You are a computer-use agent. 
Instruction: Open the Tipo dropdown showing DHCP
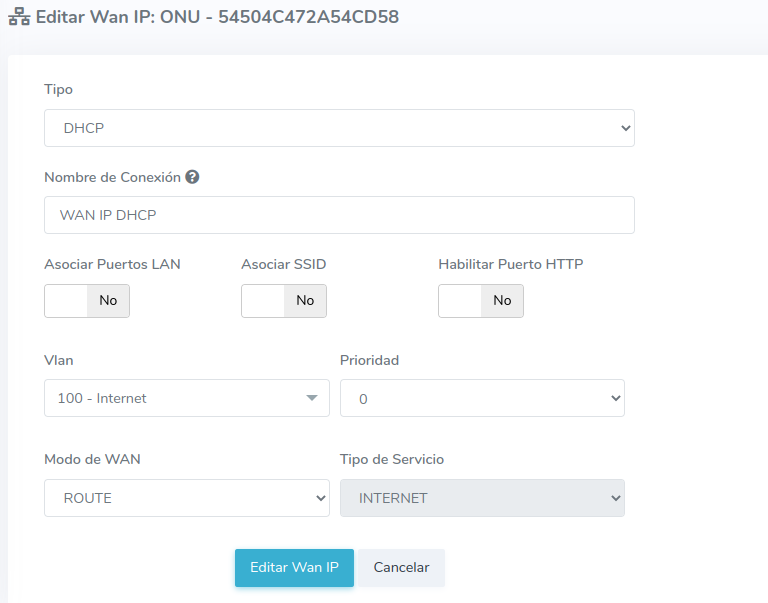[x=339, y=128]
